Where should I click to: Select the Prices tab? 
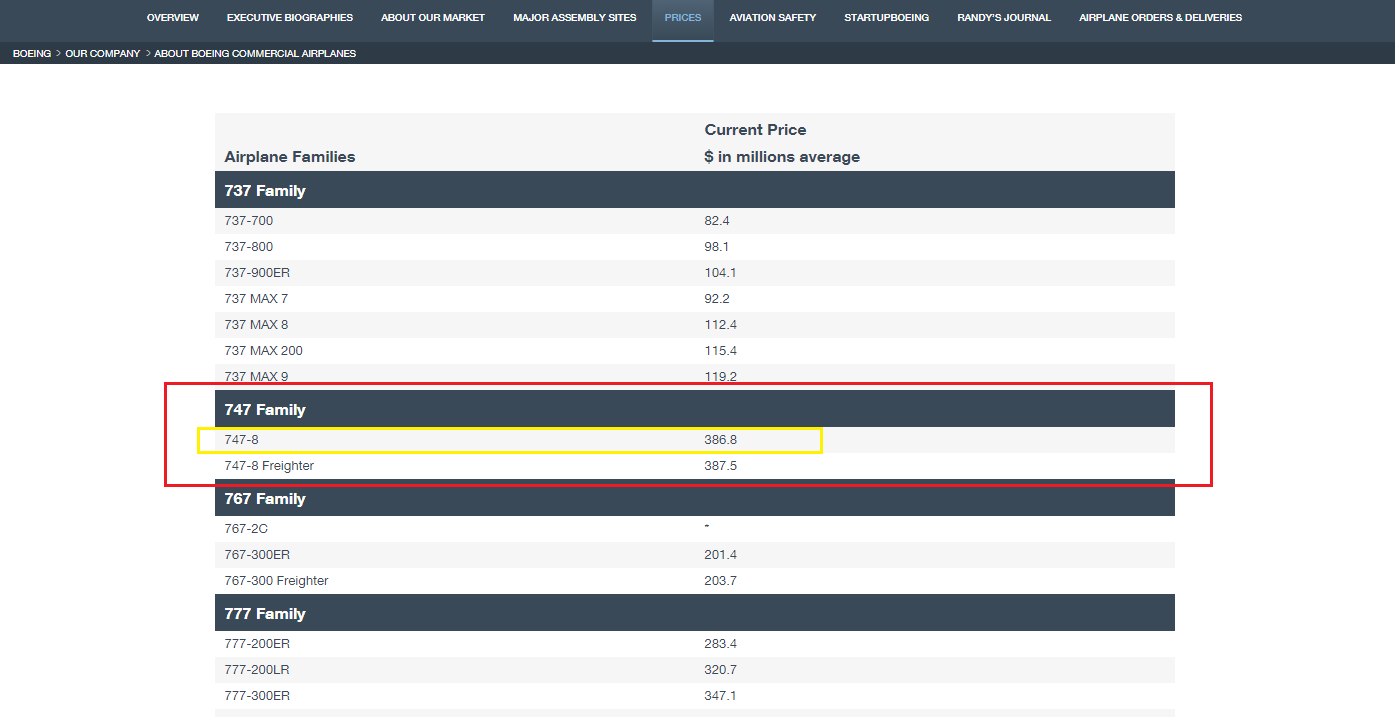[x=683, y=18]
